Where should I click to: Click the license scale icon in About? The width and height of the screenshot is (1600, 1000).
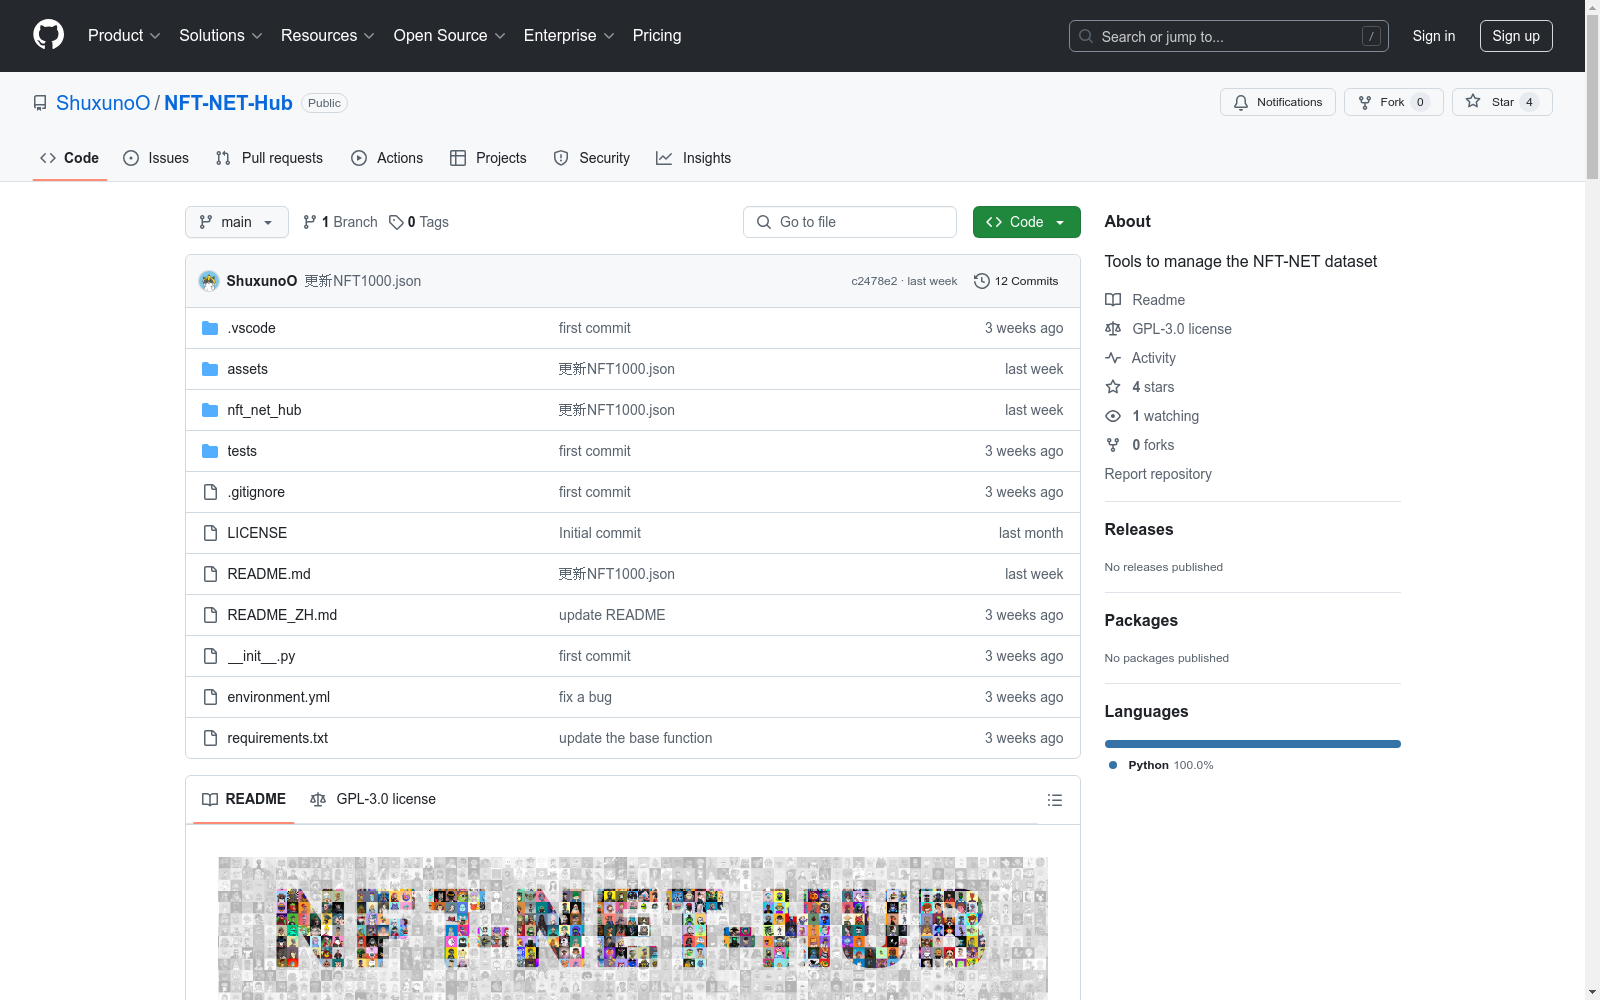pos(1113,329)
